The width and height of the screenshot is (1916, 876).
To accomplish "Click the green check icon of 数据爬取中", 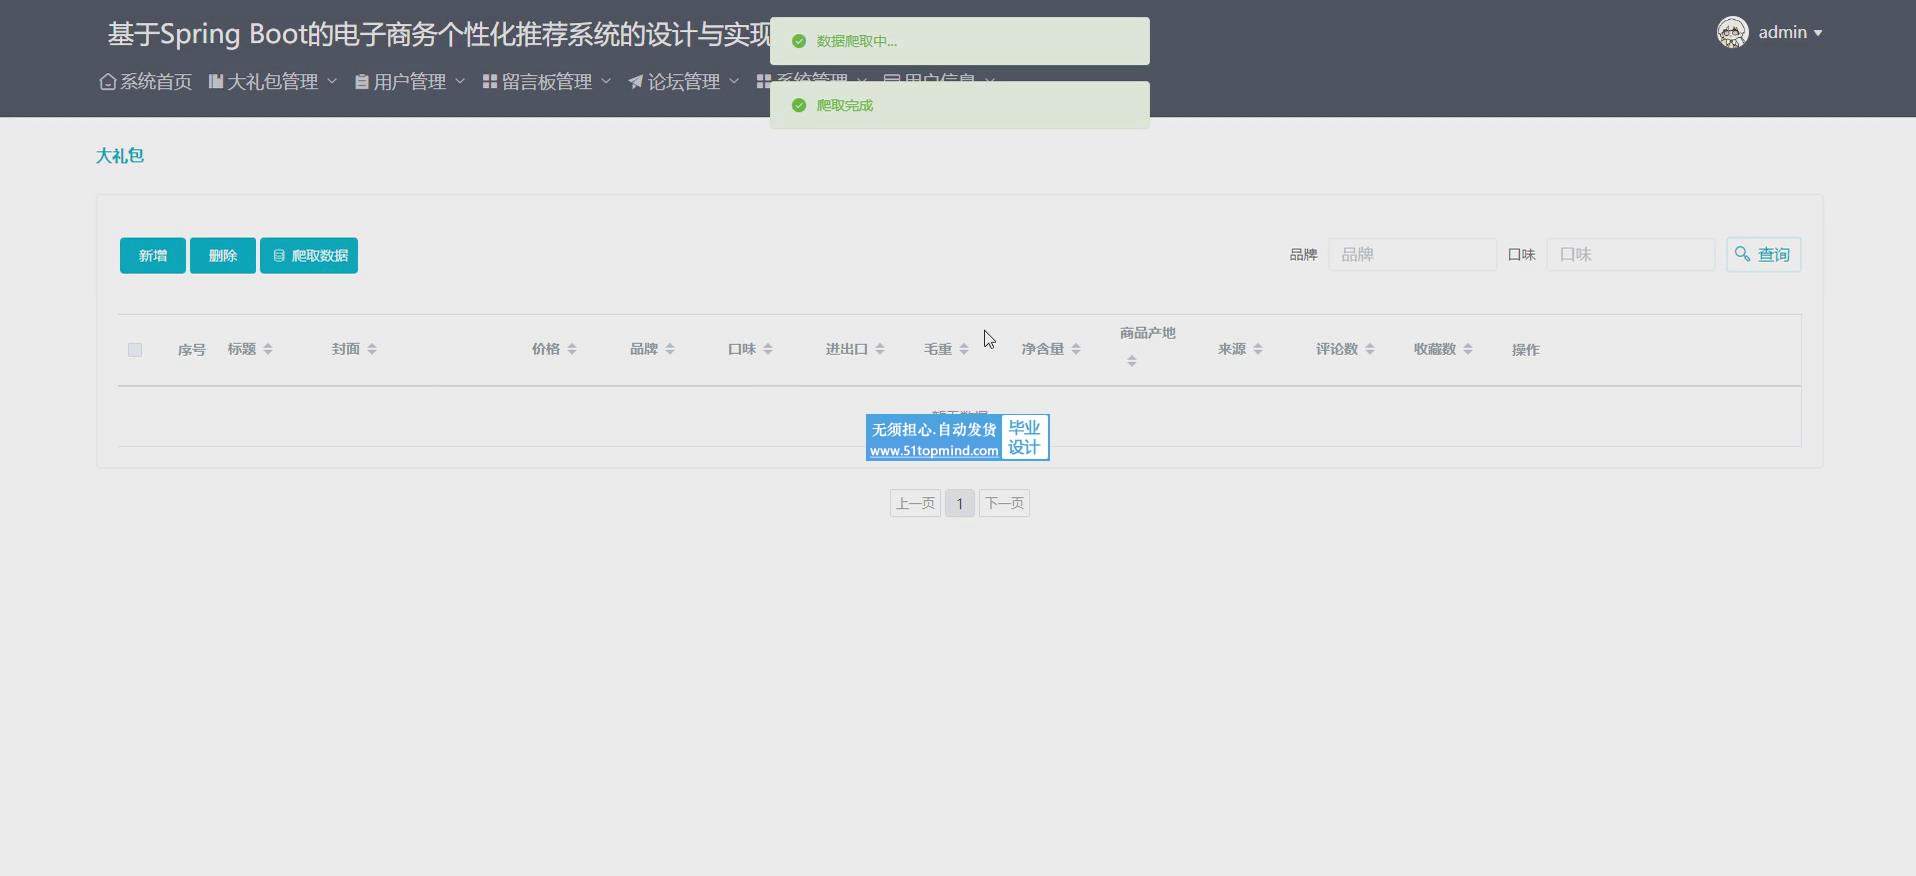I will [799, 41].
